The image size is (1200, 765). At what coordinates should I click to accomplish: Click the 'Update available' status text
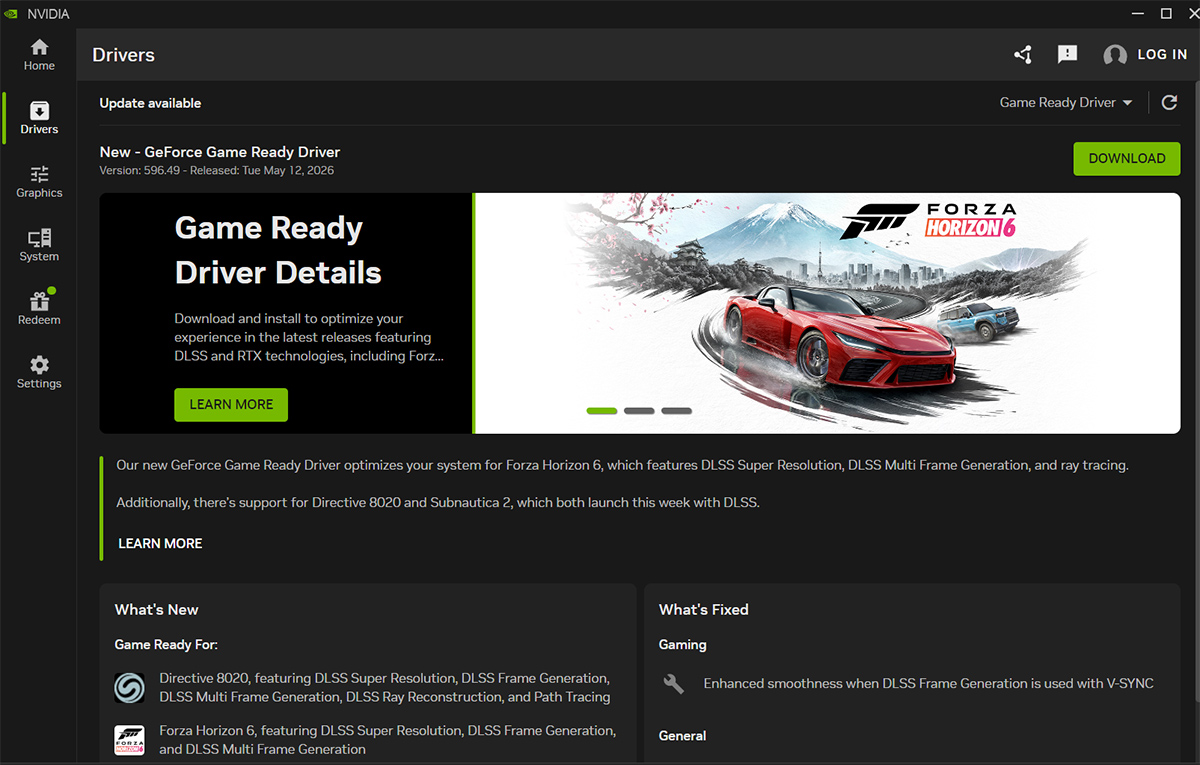click(x=150, y=103)
